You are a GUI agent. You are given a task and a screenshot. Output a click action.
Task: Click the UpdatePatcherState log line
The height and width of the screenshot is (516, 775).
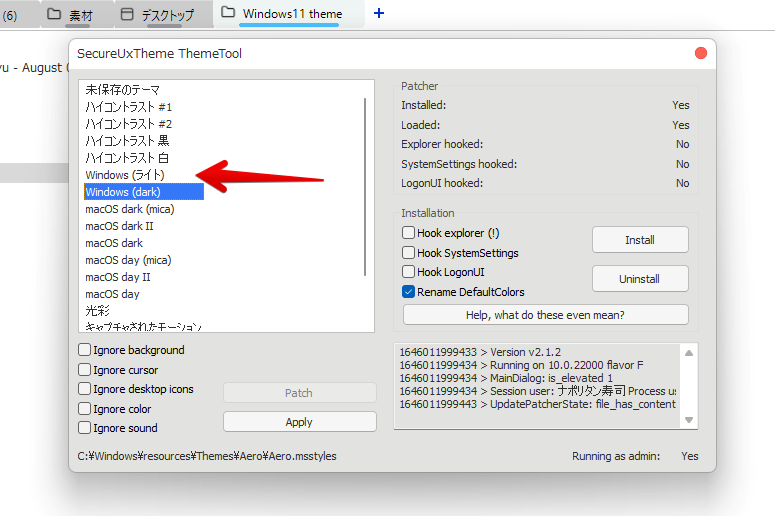pyautogui.click(x=538, y=404)
